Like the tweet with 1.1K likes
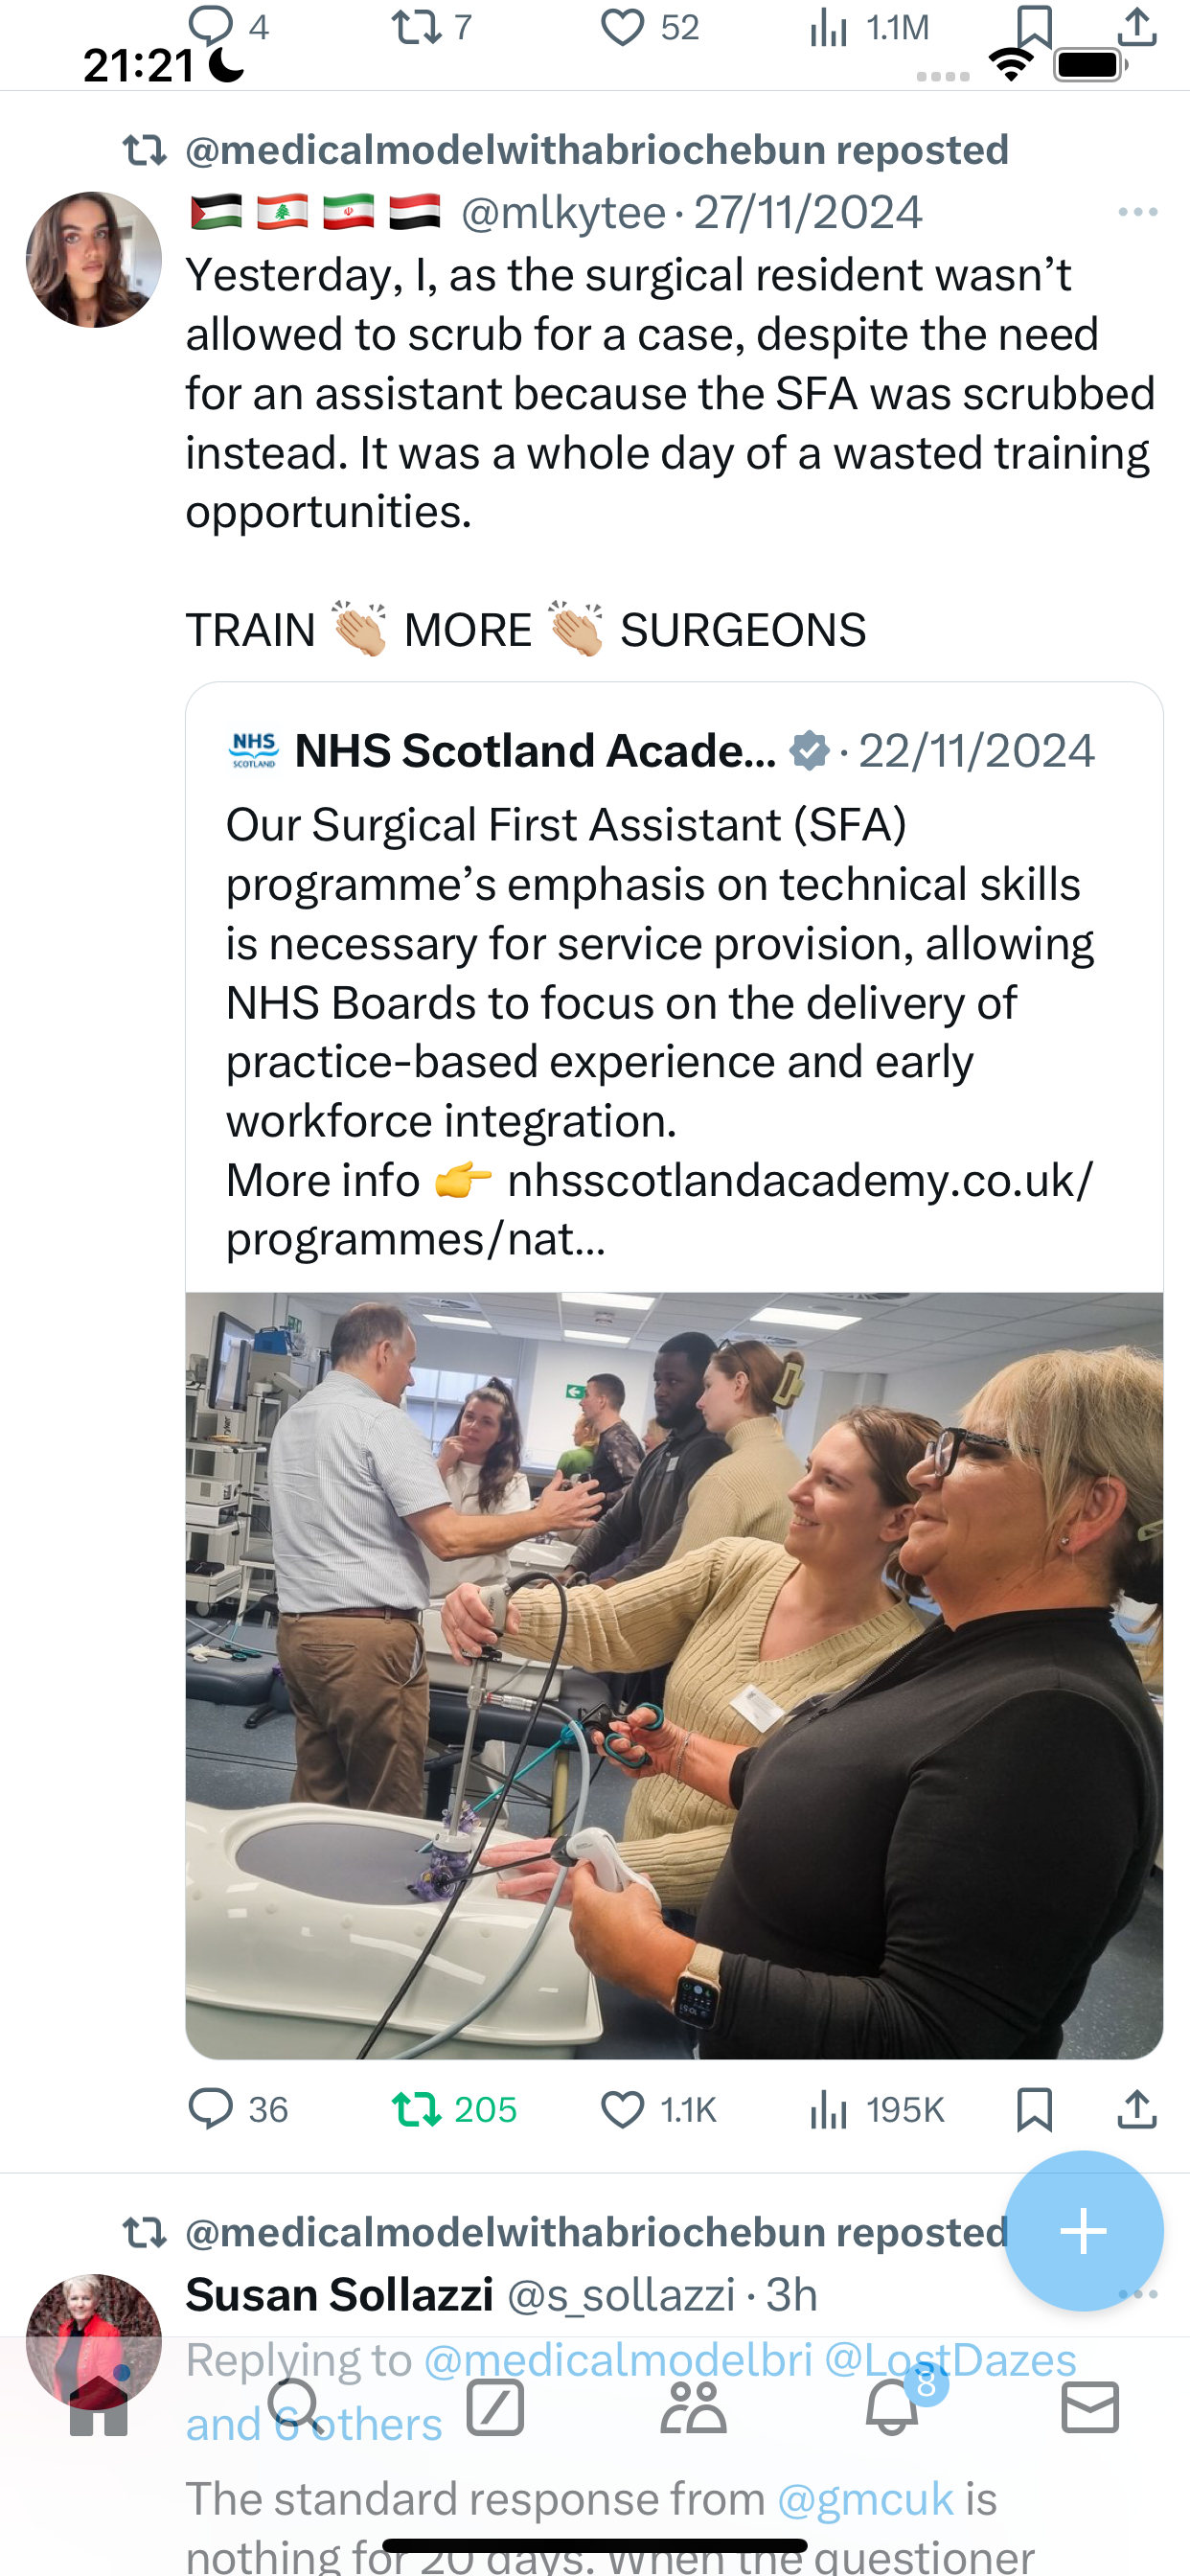Viewport: 1190px width, 2576px height. (x=658, y=2110)
